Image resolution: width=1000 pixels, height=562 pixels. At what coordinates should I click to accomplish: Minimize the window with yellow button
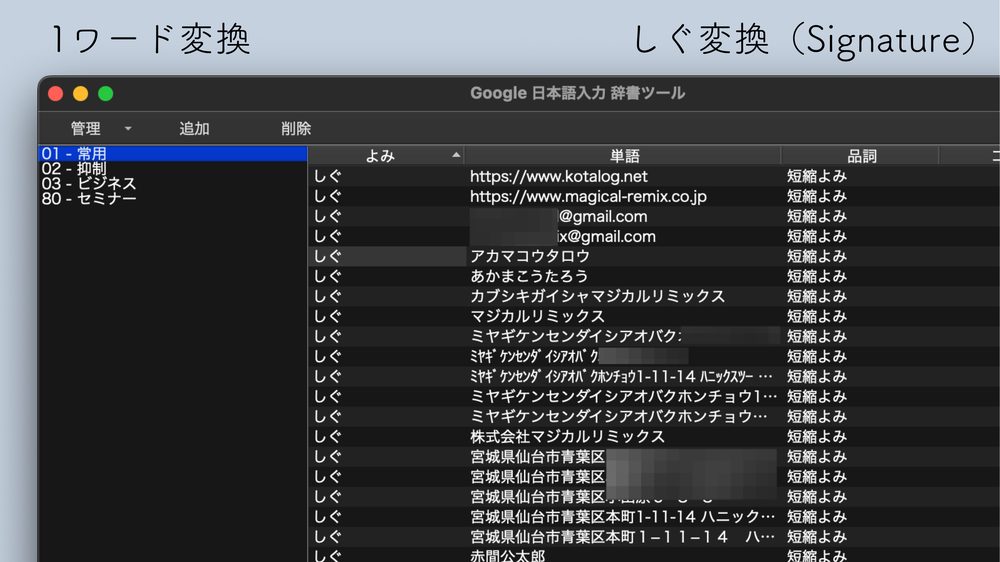click(80, 94)
